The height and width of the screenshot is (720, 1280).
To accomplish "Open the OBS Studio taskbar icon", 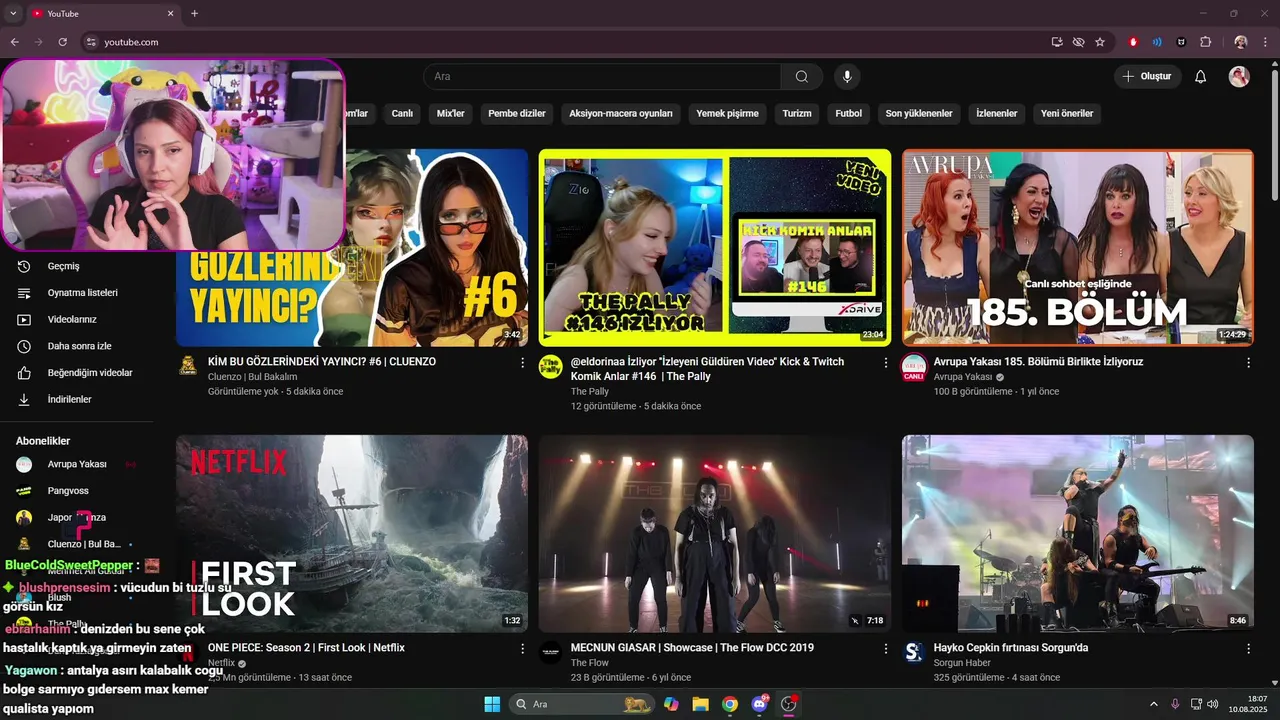I will pos(789,704).
